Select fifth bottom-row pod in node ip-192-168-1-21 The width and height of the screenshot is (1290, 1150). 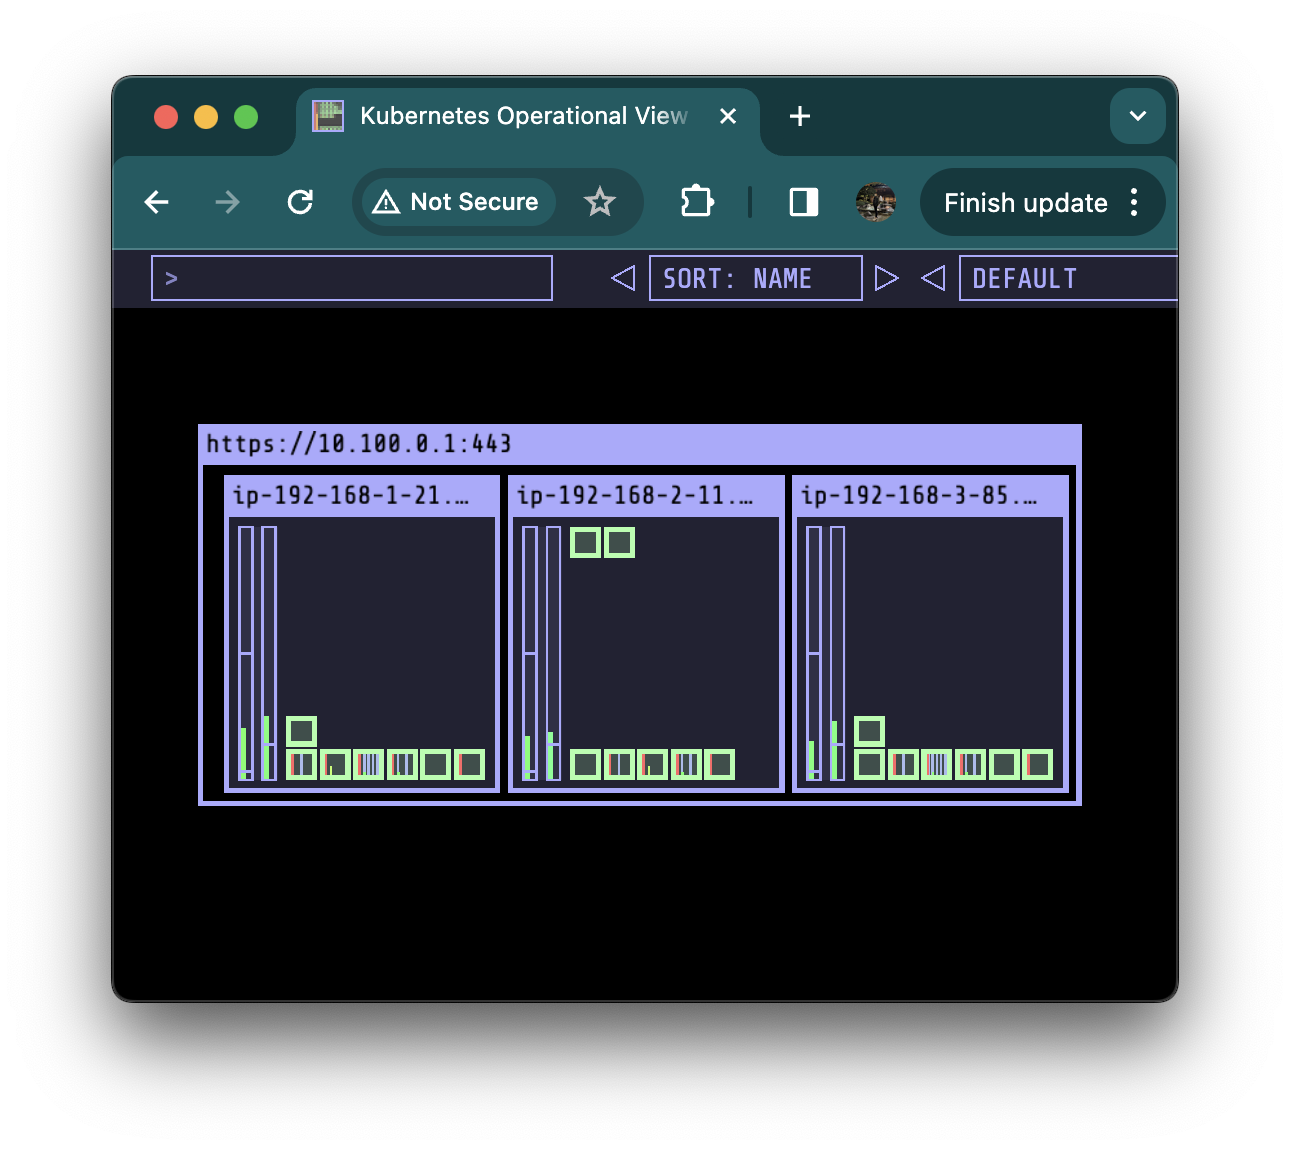[x=436, y=765]
